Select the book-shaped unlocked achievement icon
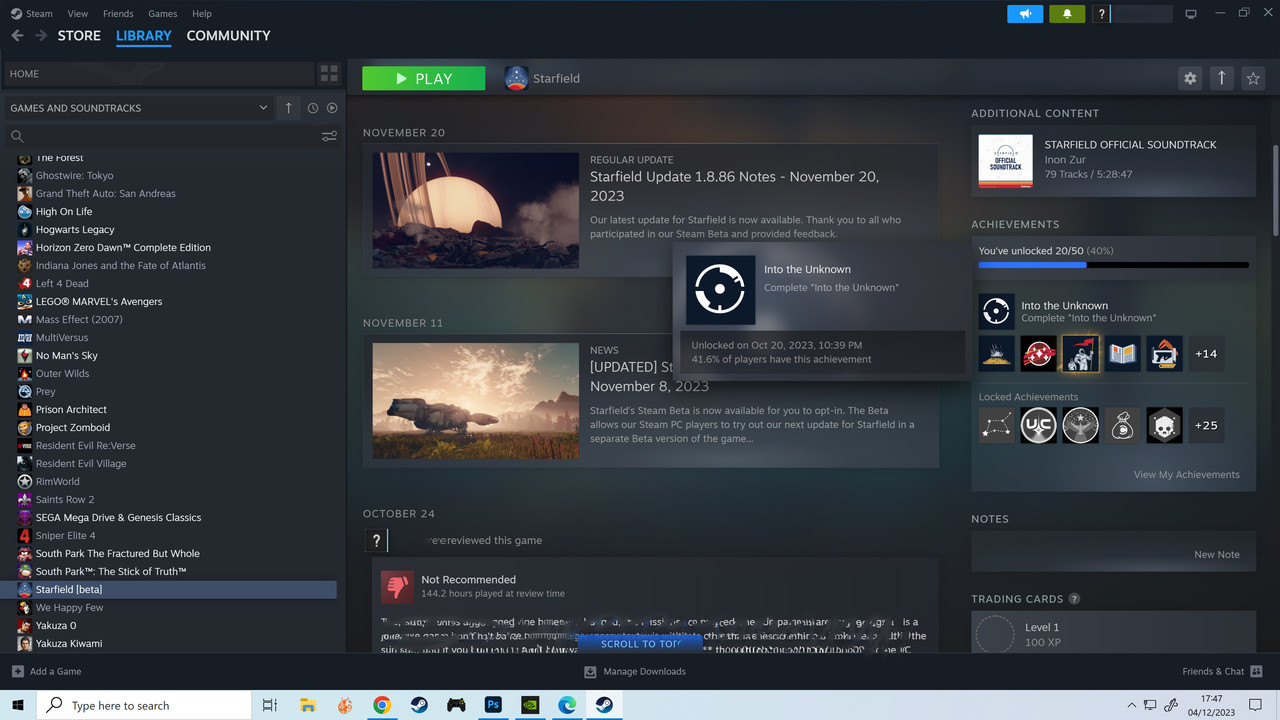This screenshot has width=1280, height=720. click(x=1121, y=353)
